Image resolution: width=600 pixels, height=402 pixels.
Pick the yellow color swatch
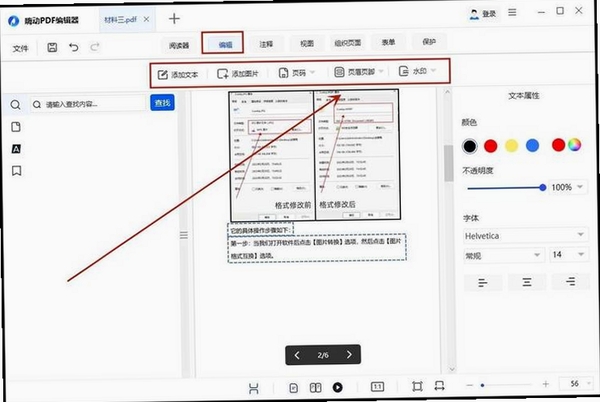tap(512, 145)
